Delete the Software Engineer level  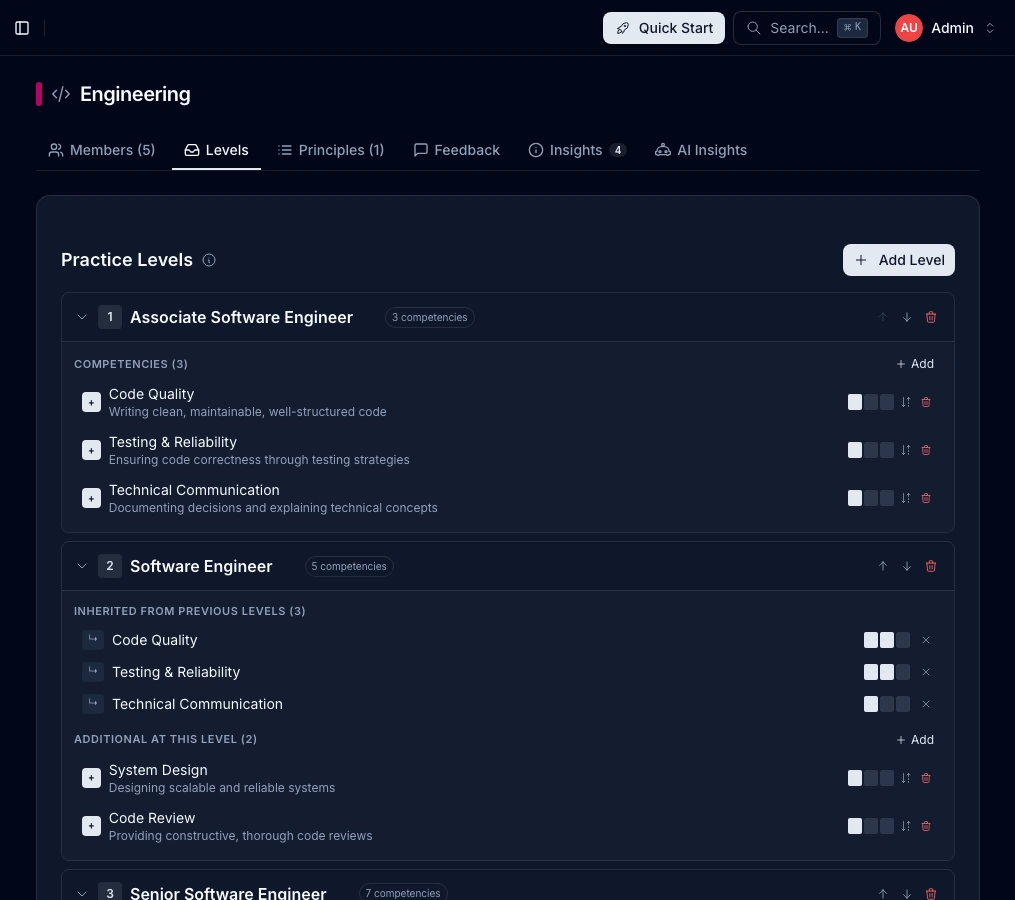point(931,567)
